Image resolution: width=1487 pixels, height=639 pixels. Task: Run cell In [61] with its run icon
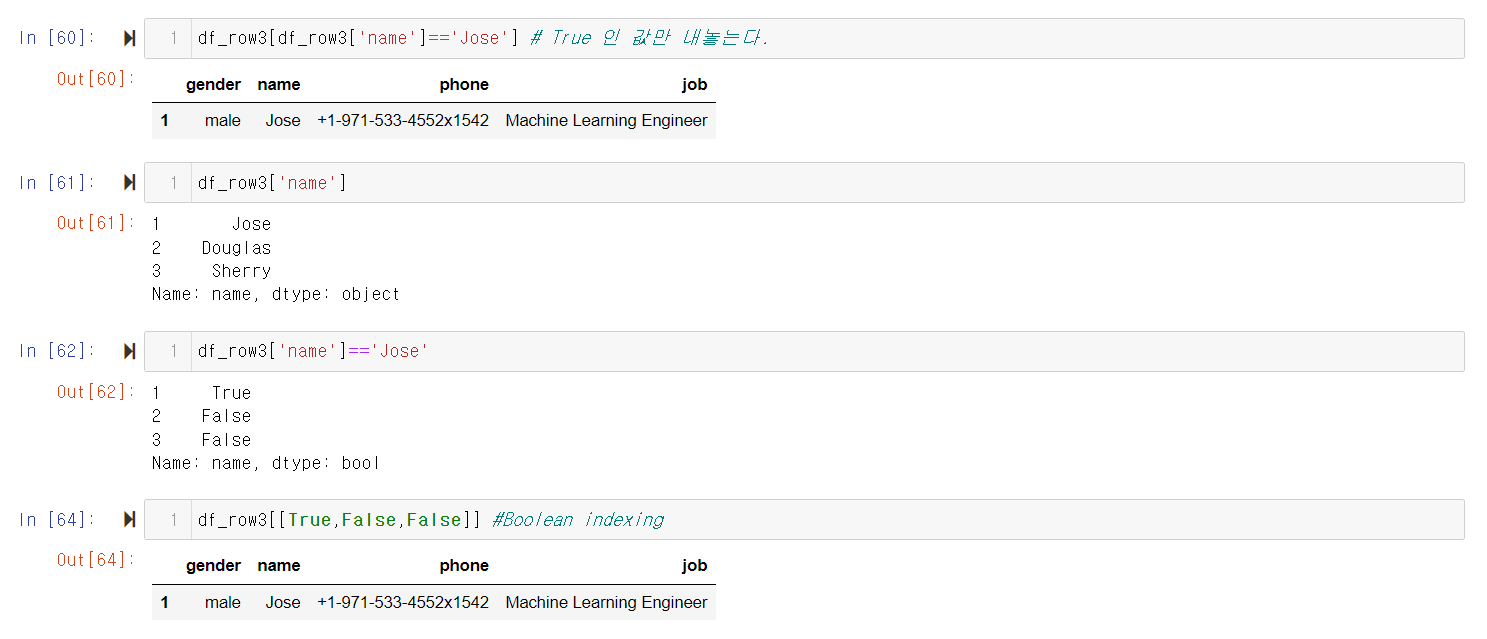129,182
